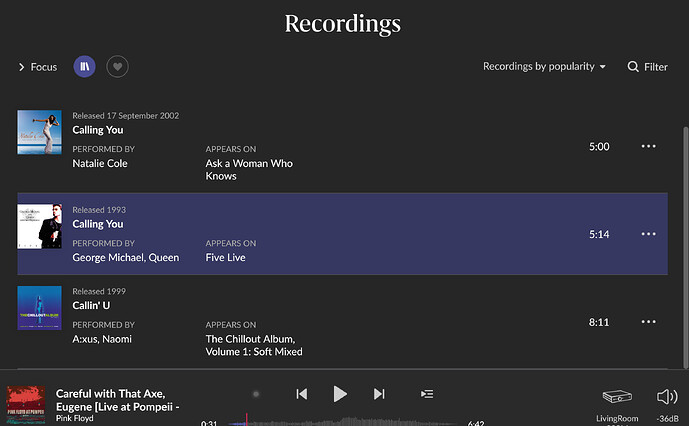Toggle the library-only view button

tap(85, 67)
